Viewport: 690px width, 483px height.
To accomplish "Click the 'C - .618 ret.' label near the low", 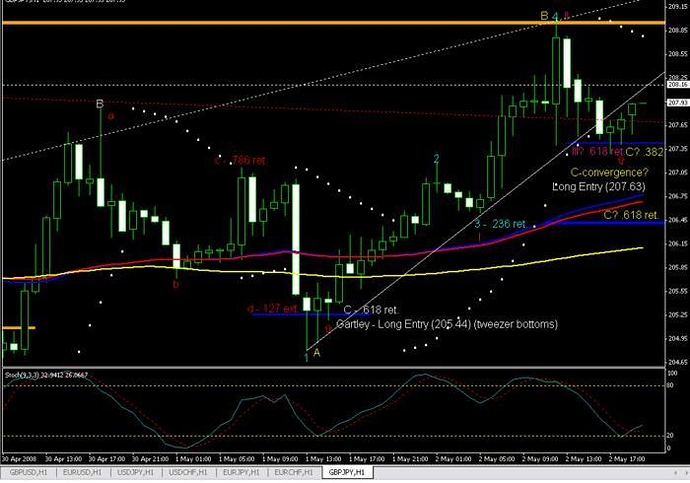I will (x=371, y=310).
